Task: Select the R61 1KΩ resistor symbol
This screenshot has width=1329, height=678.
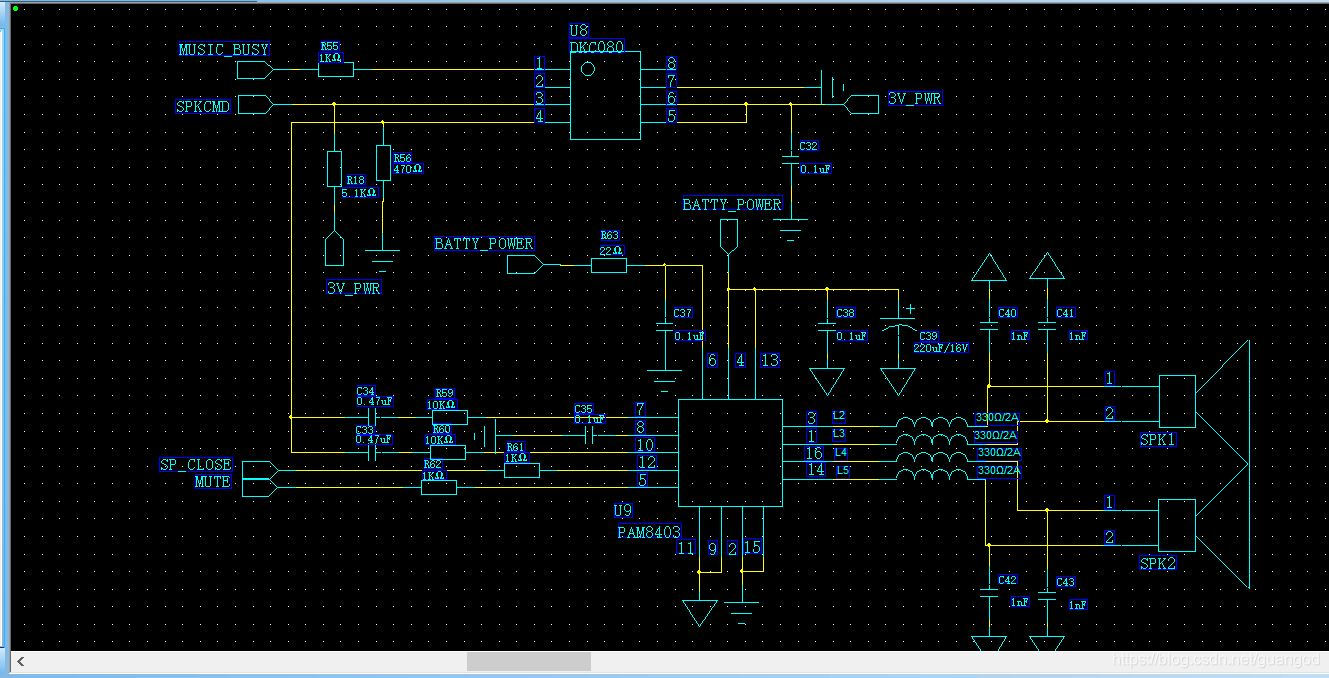Action: (x=522, y=470)
